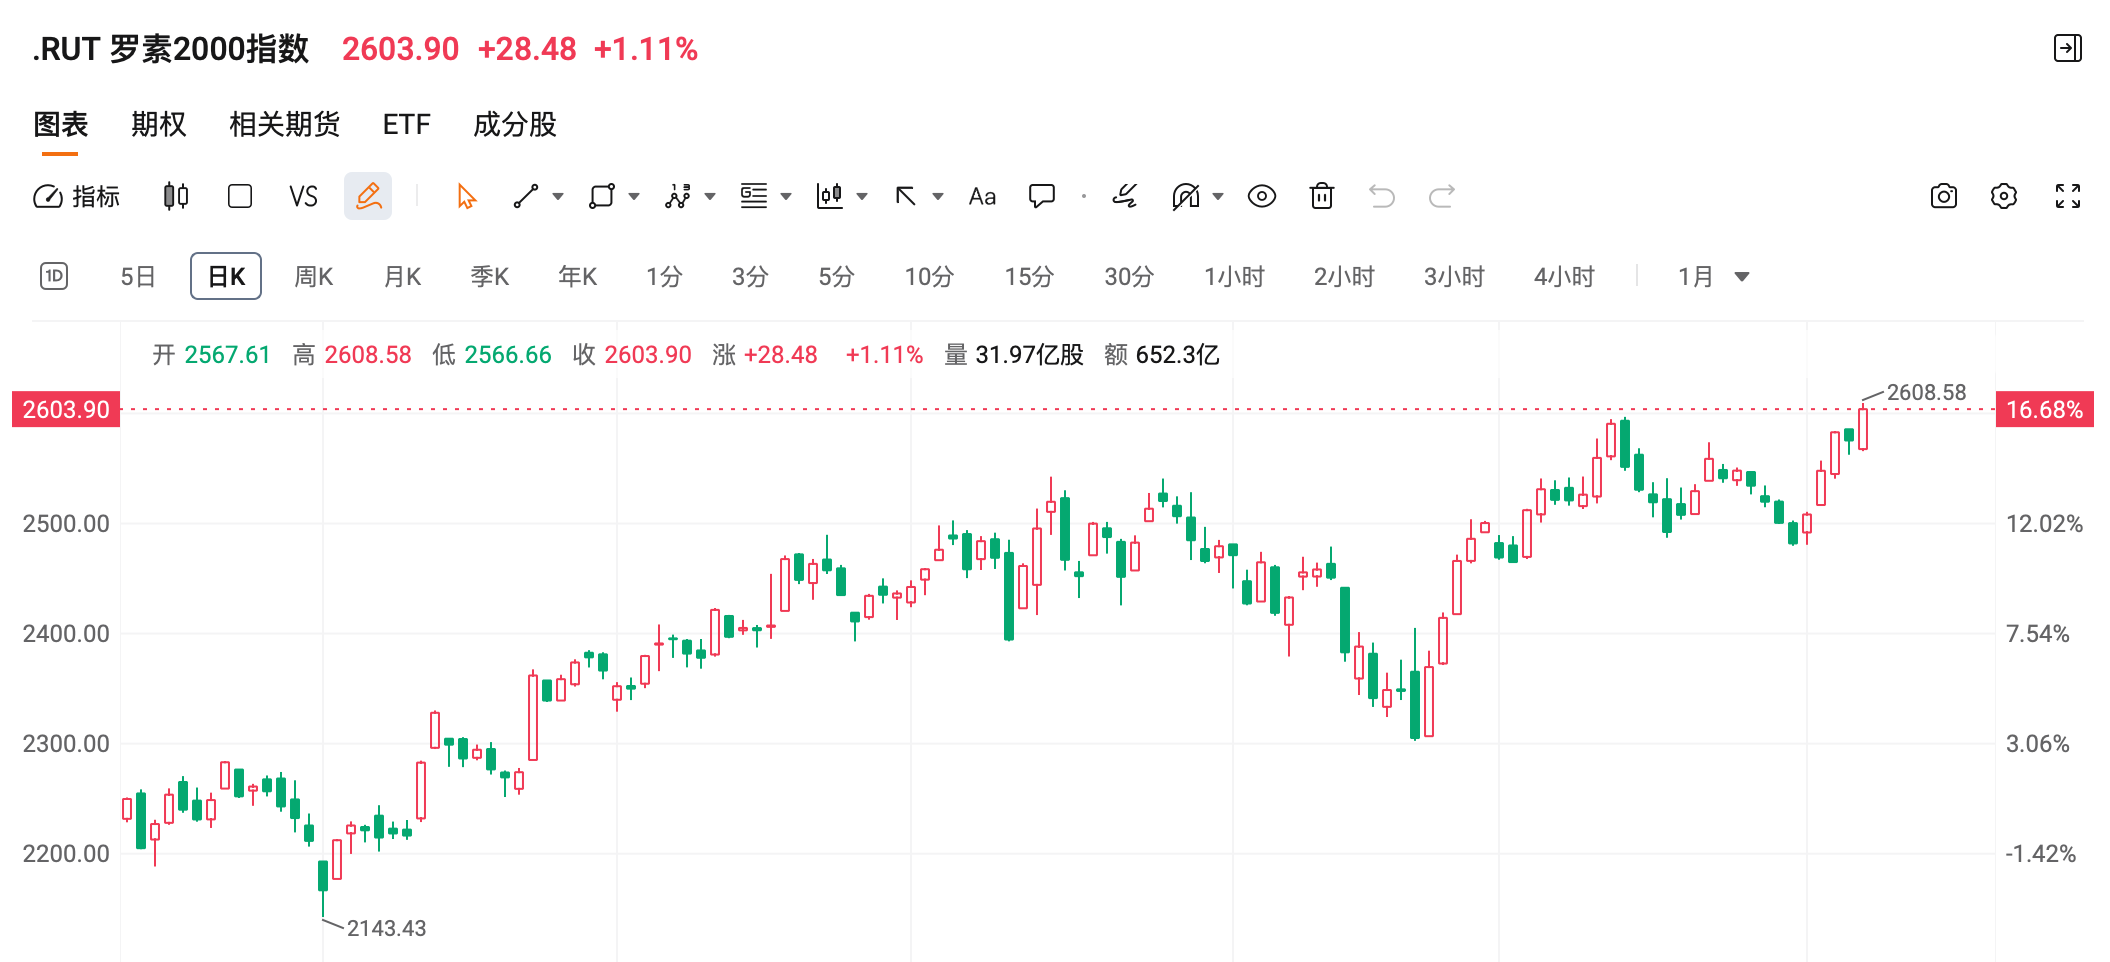Click the 2603.90 current price axis label

(x=66, y=410)
